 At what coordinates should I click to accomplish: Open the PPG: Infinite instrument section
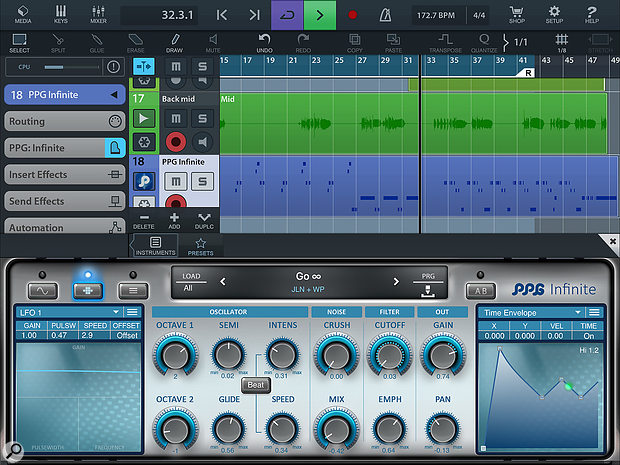pos(65,148)
